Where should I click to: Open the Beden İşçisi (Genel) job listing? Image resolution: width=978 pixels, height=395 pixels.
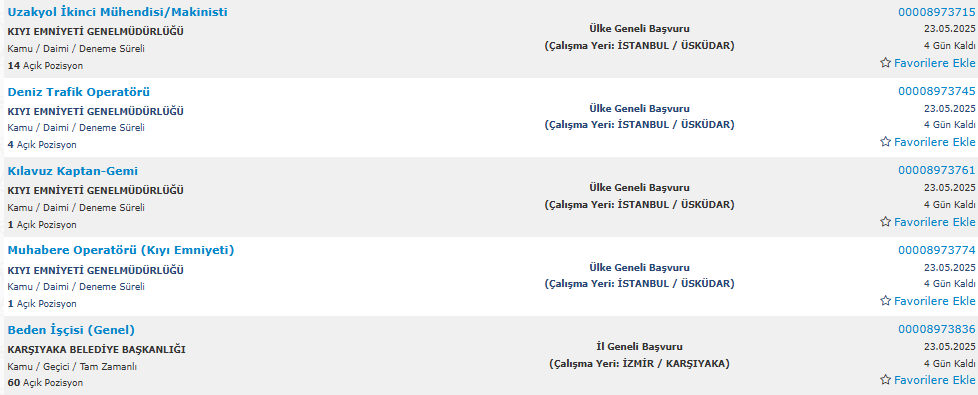(x=71, y=329)
